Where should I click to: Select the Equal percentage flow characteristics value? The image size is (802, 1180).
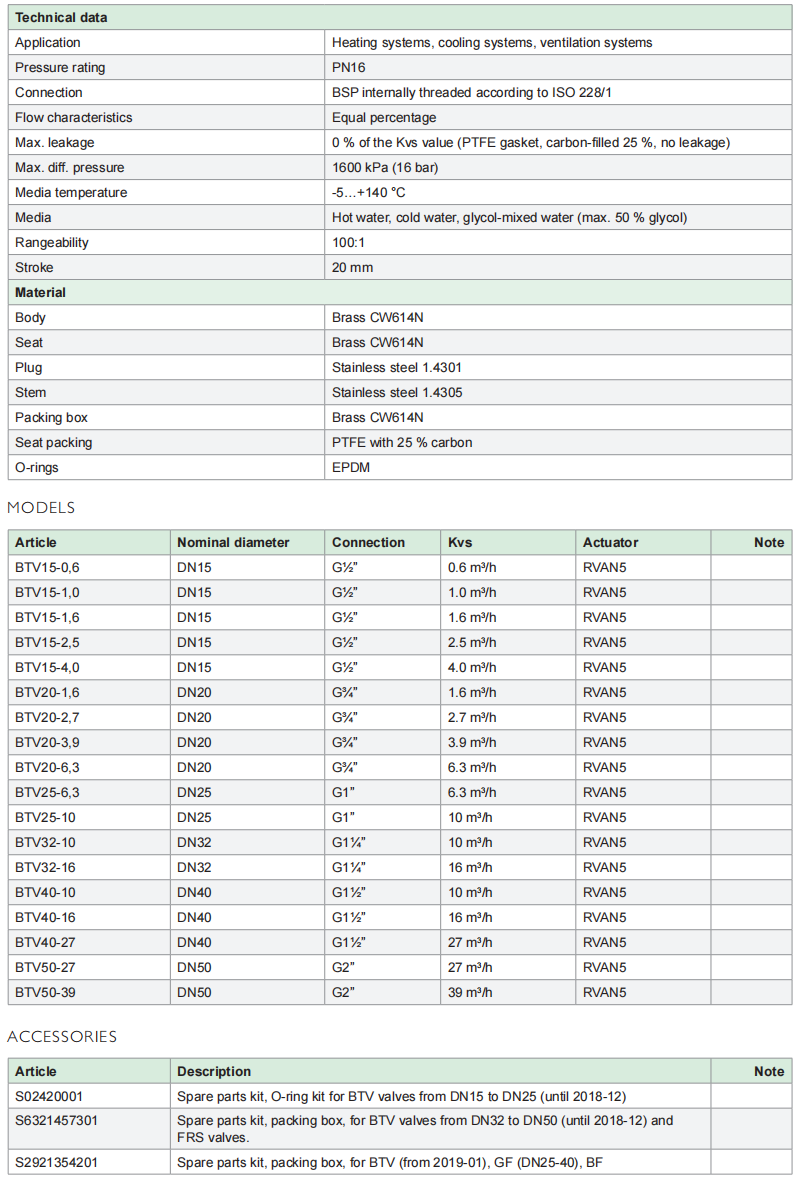tap(384, 118)
